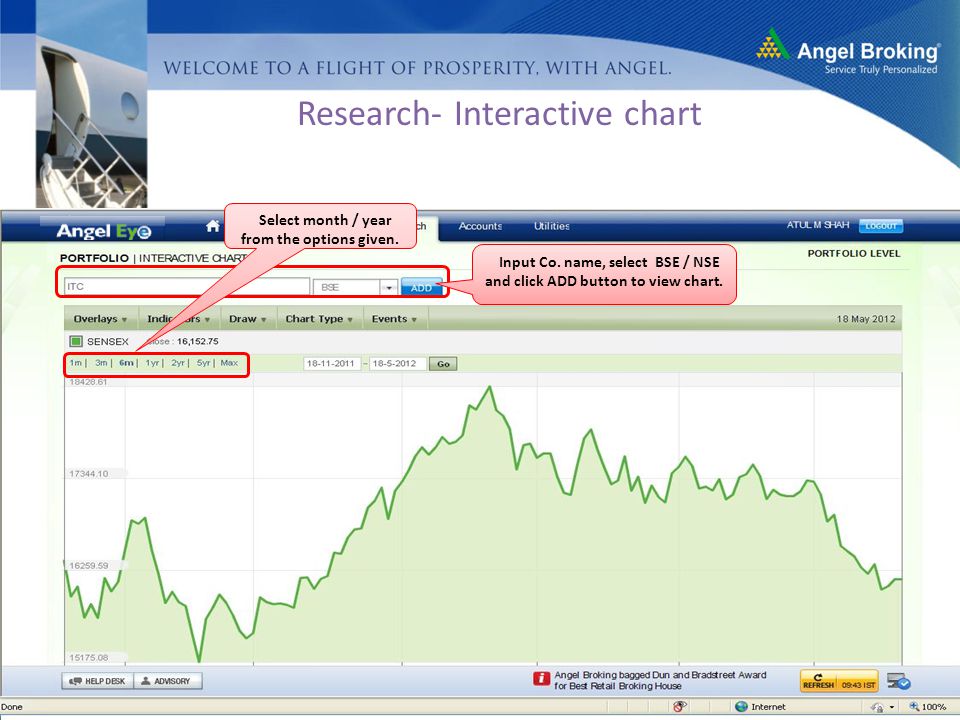Image resolution: width=960 pixels, height=720 pixels.
Task: Click the Refresh button icon
Action: coord(817,680)
